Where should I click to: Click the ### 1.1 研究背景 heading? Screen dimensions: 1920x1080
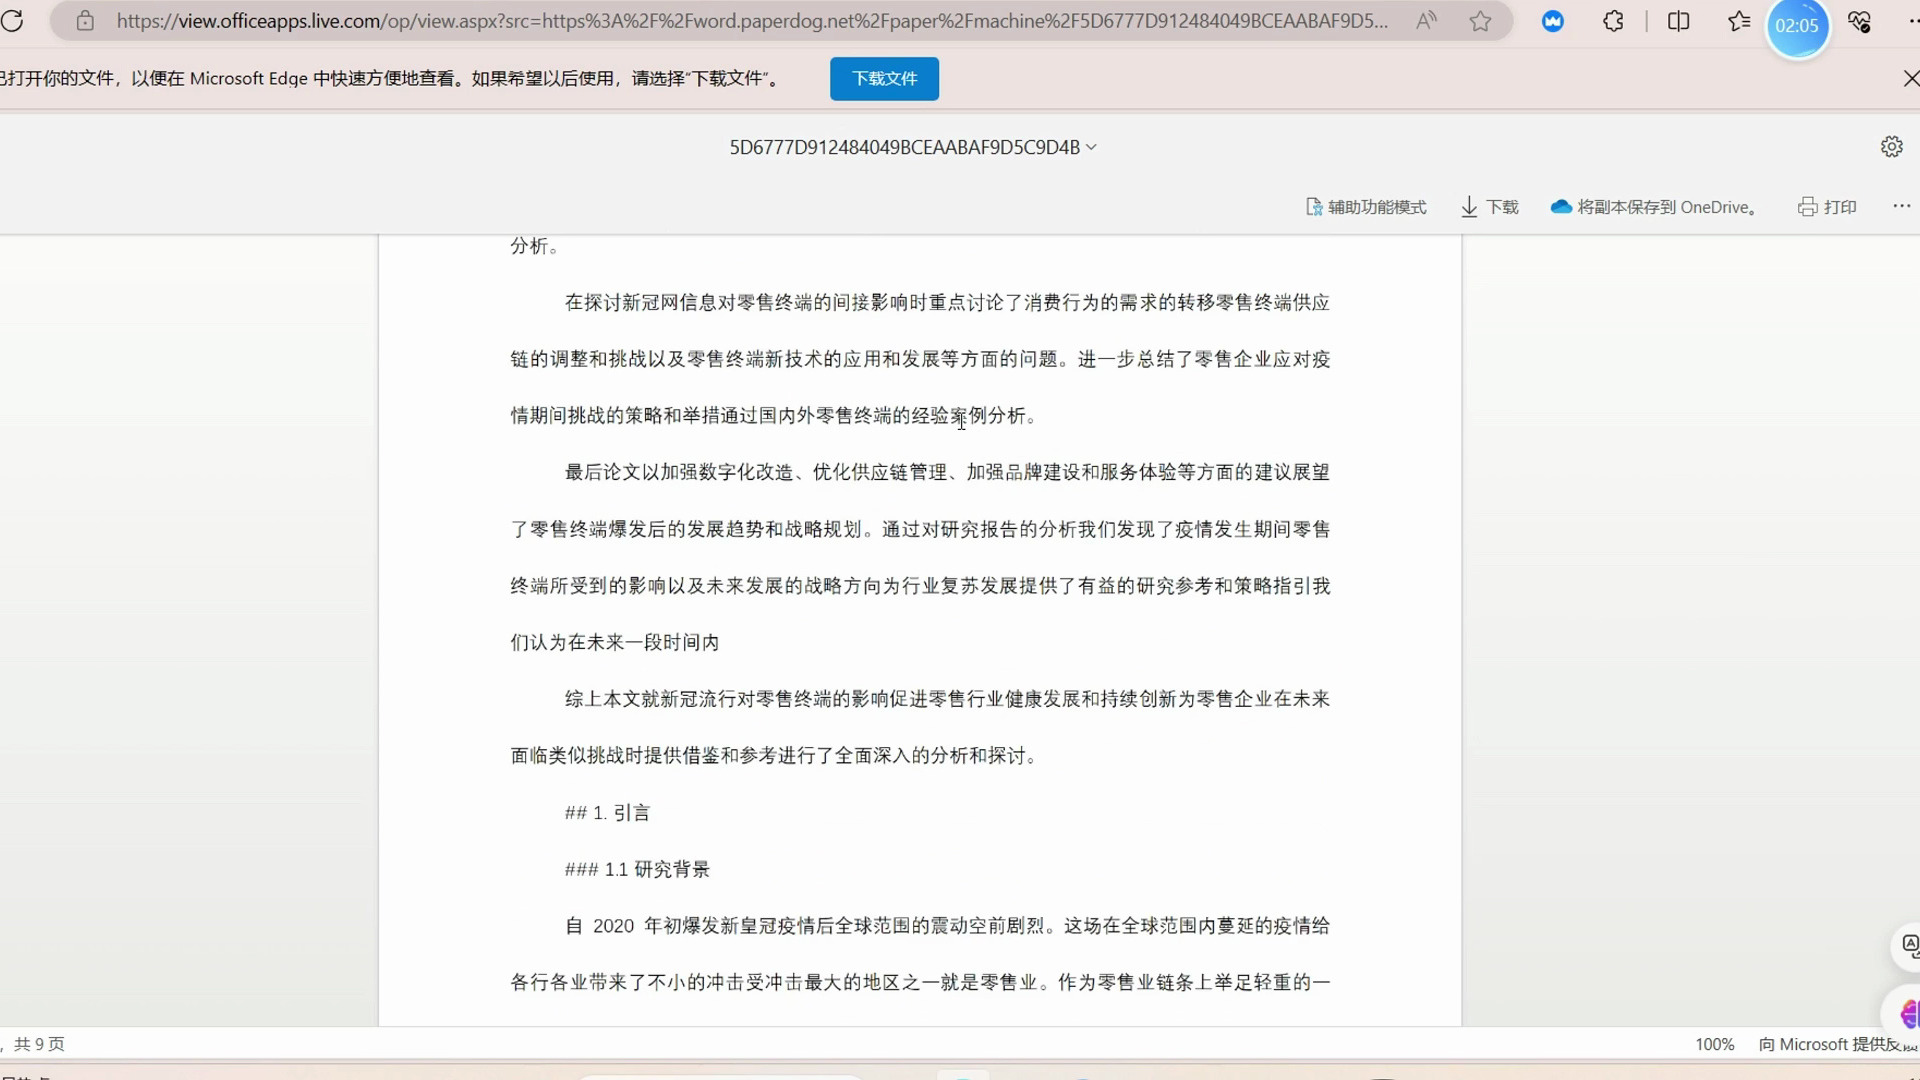pos(637,870)
